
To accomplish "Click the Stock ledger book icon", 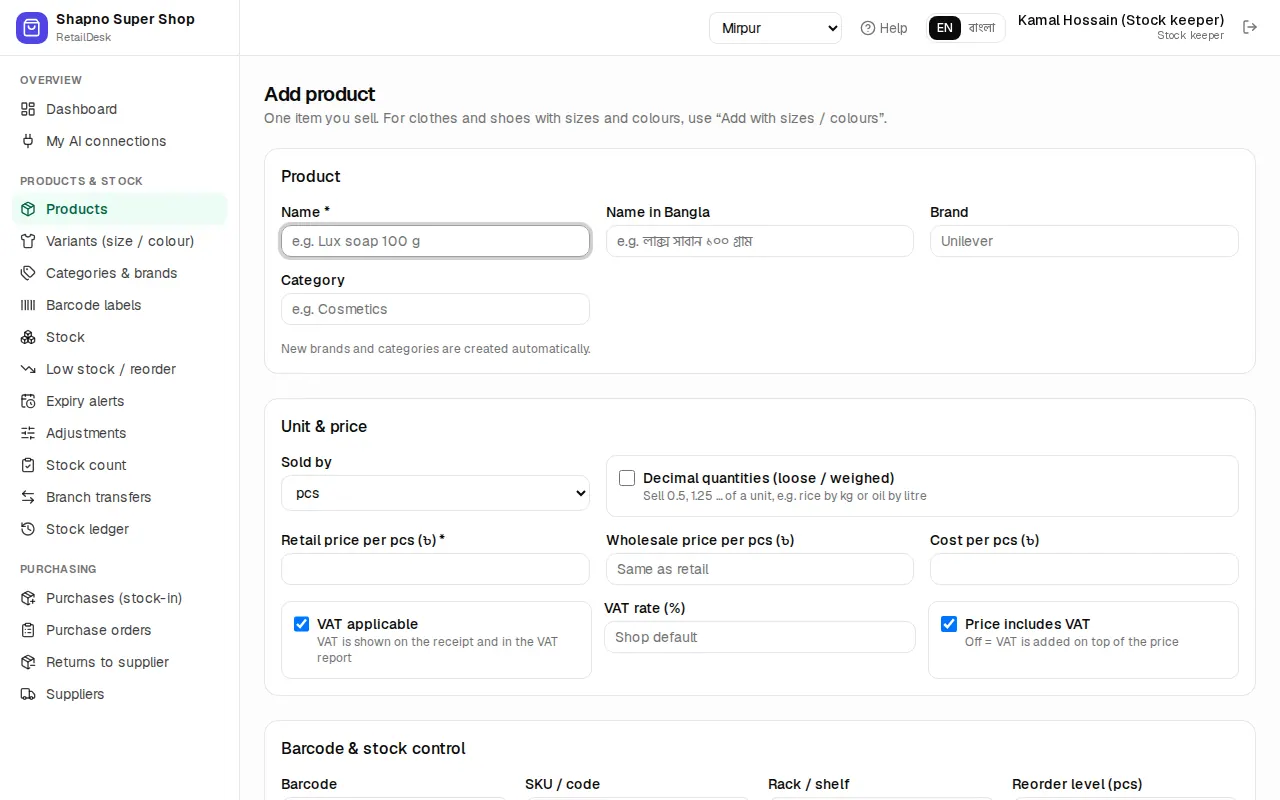I will (x=28, y=529).
